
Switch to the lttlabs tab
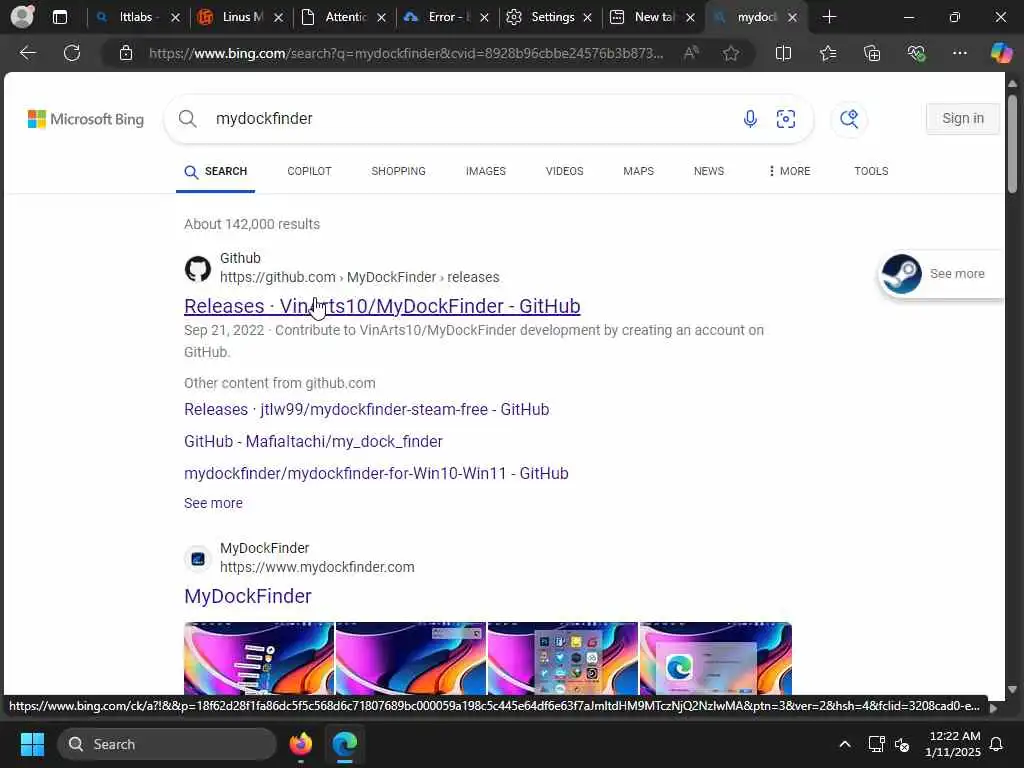[136, 17]
